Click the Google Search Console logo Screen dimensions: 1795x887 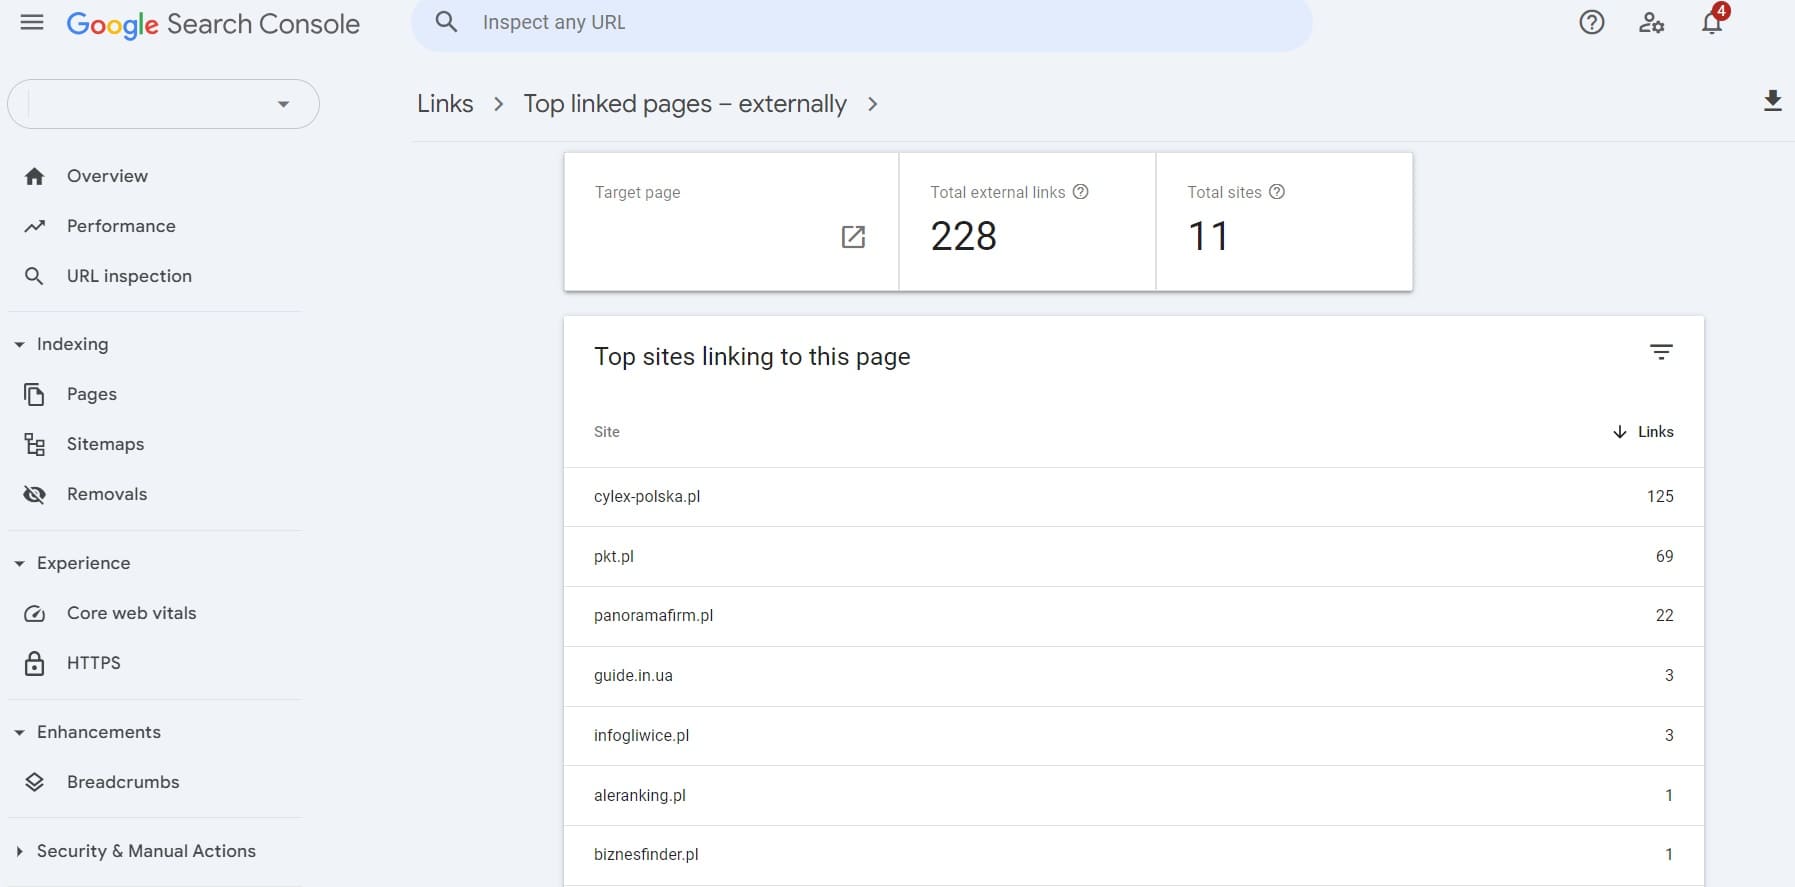(x=213, y=24)
